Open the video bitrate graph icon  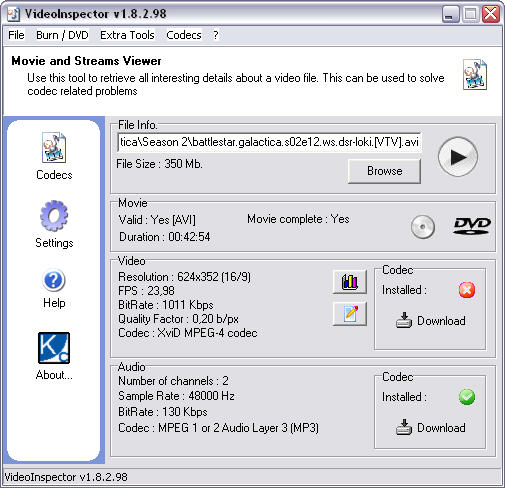[350, 282]
